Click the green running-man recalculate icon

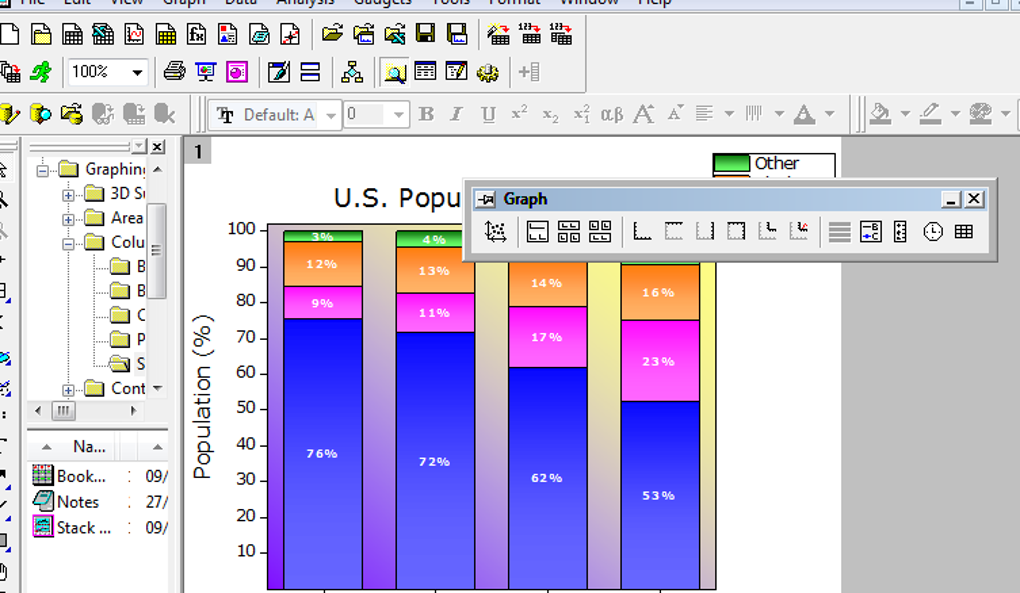point(42,72)
